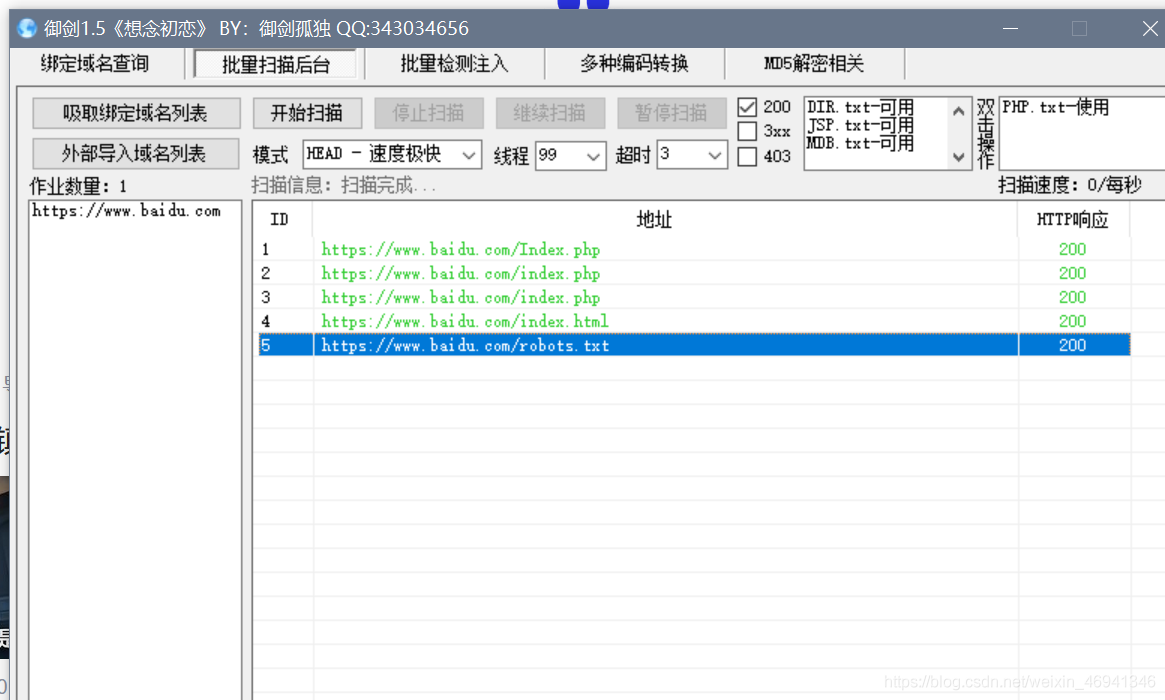Select PHP.txt-使用 in active dictionary list
This screenshot has height=700, width=1165.
[1055, 107]
